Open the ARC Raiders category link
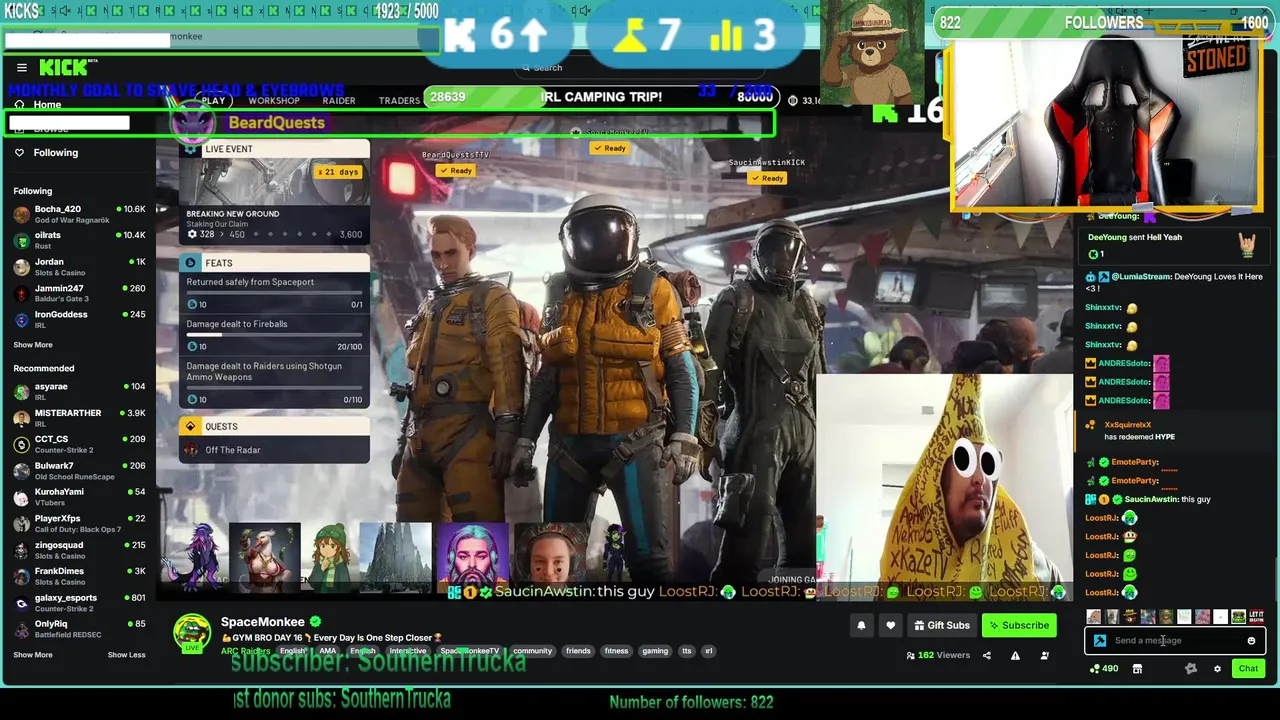1280x720 pixels. (x=245, y=651)
